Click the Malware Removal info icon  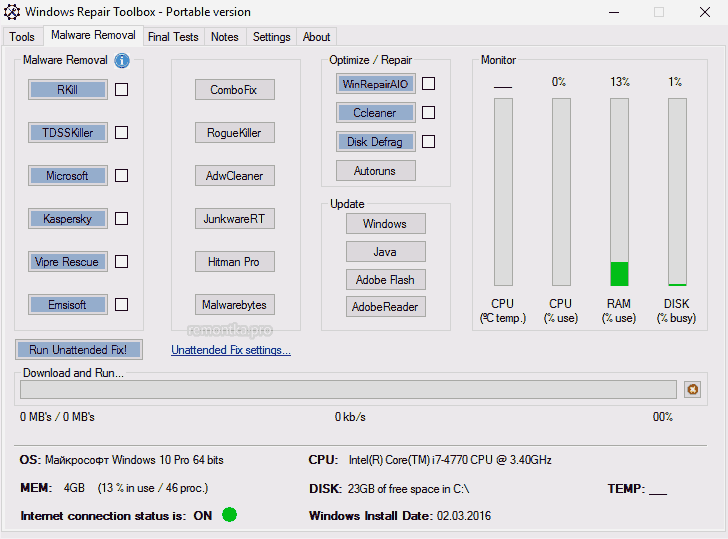122,60
